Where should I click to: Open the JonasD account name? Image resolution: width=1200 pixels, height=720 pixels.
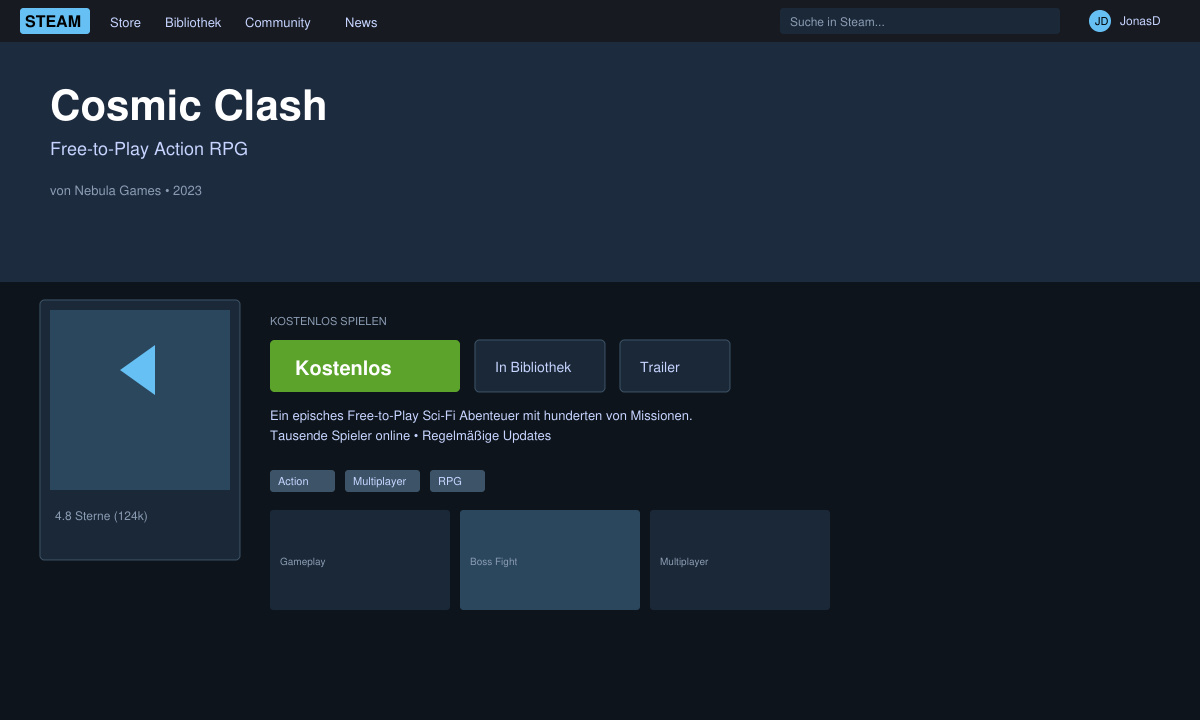[1140, 21]
